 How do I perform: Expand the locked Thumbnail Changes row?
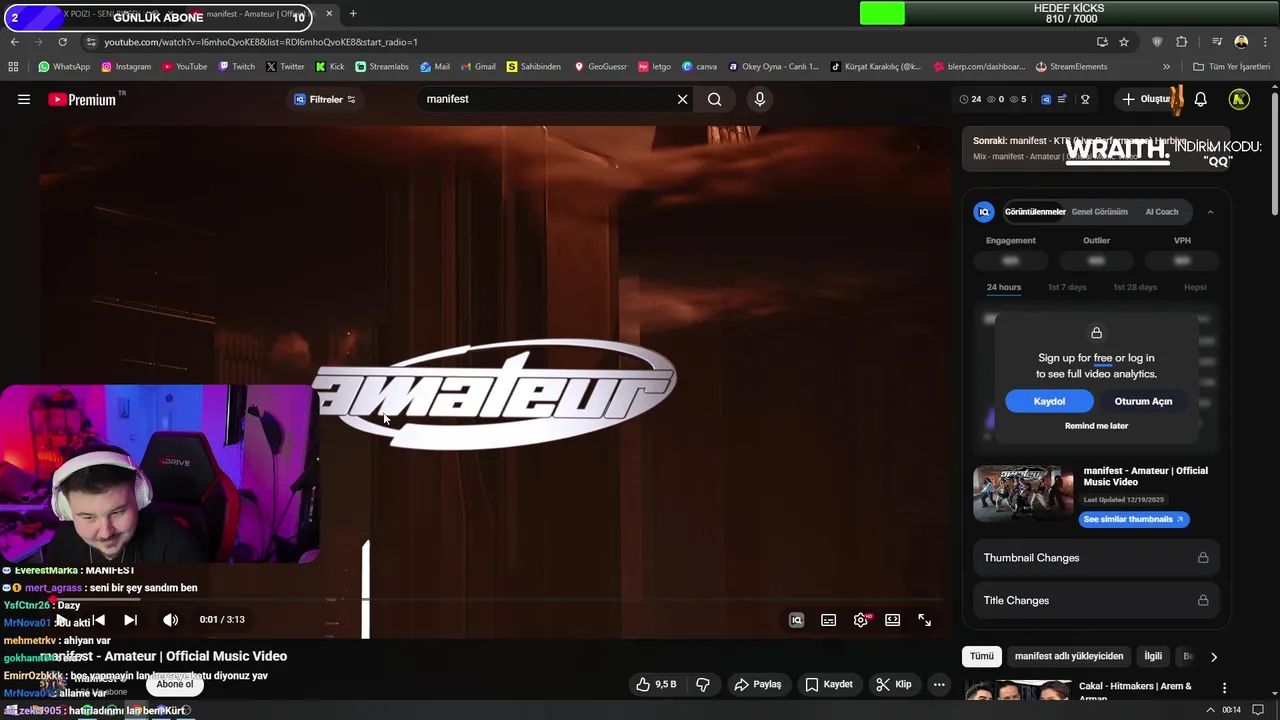[1096, 558]
